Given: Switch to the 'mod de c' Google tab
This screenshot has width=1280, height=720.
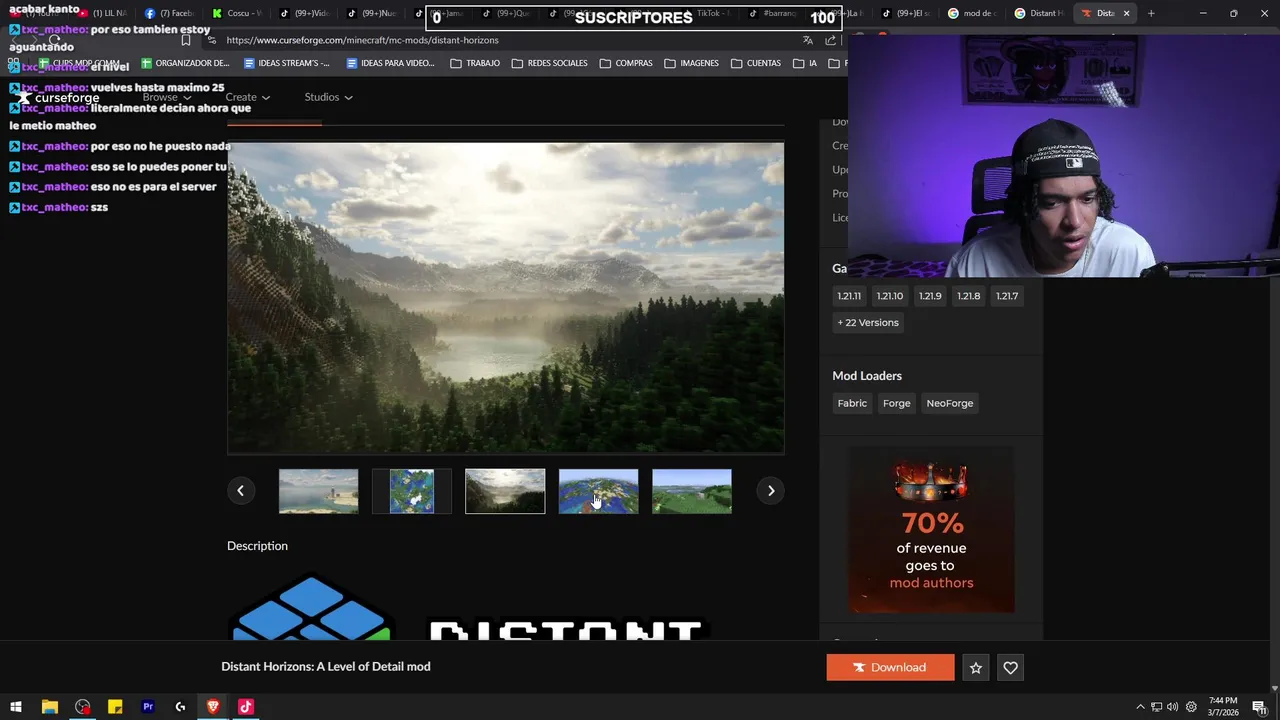Looking at the screenshot, I should 972,13.
